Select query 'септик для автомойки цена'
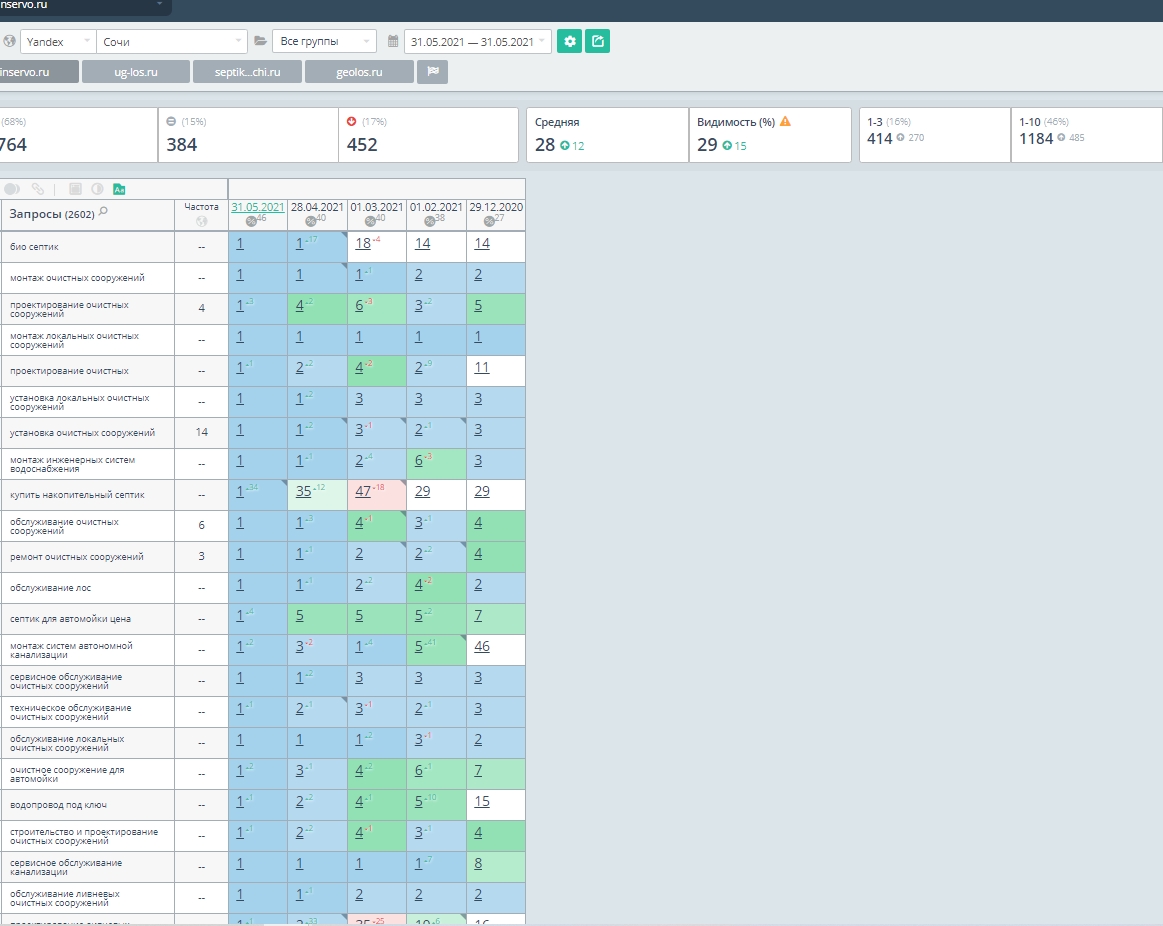 pos(70,619)
